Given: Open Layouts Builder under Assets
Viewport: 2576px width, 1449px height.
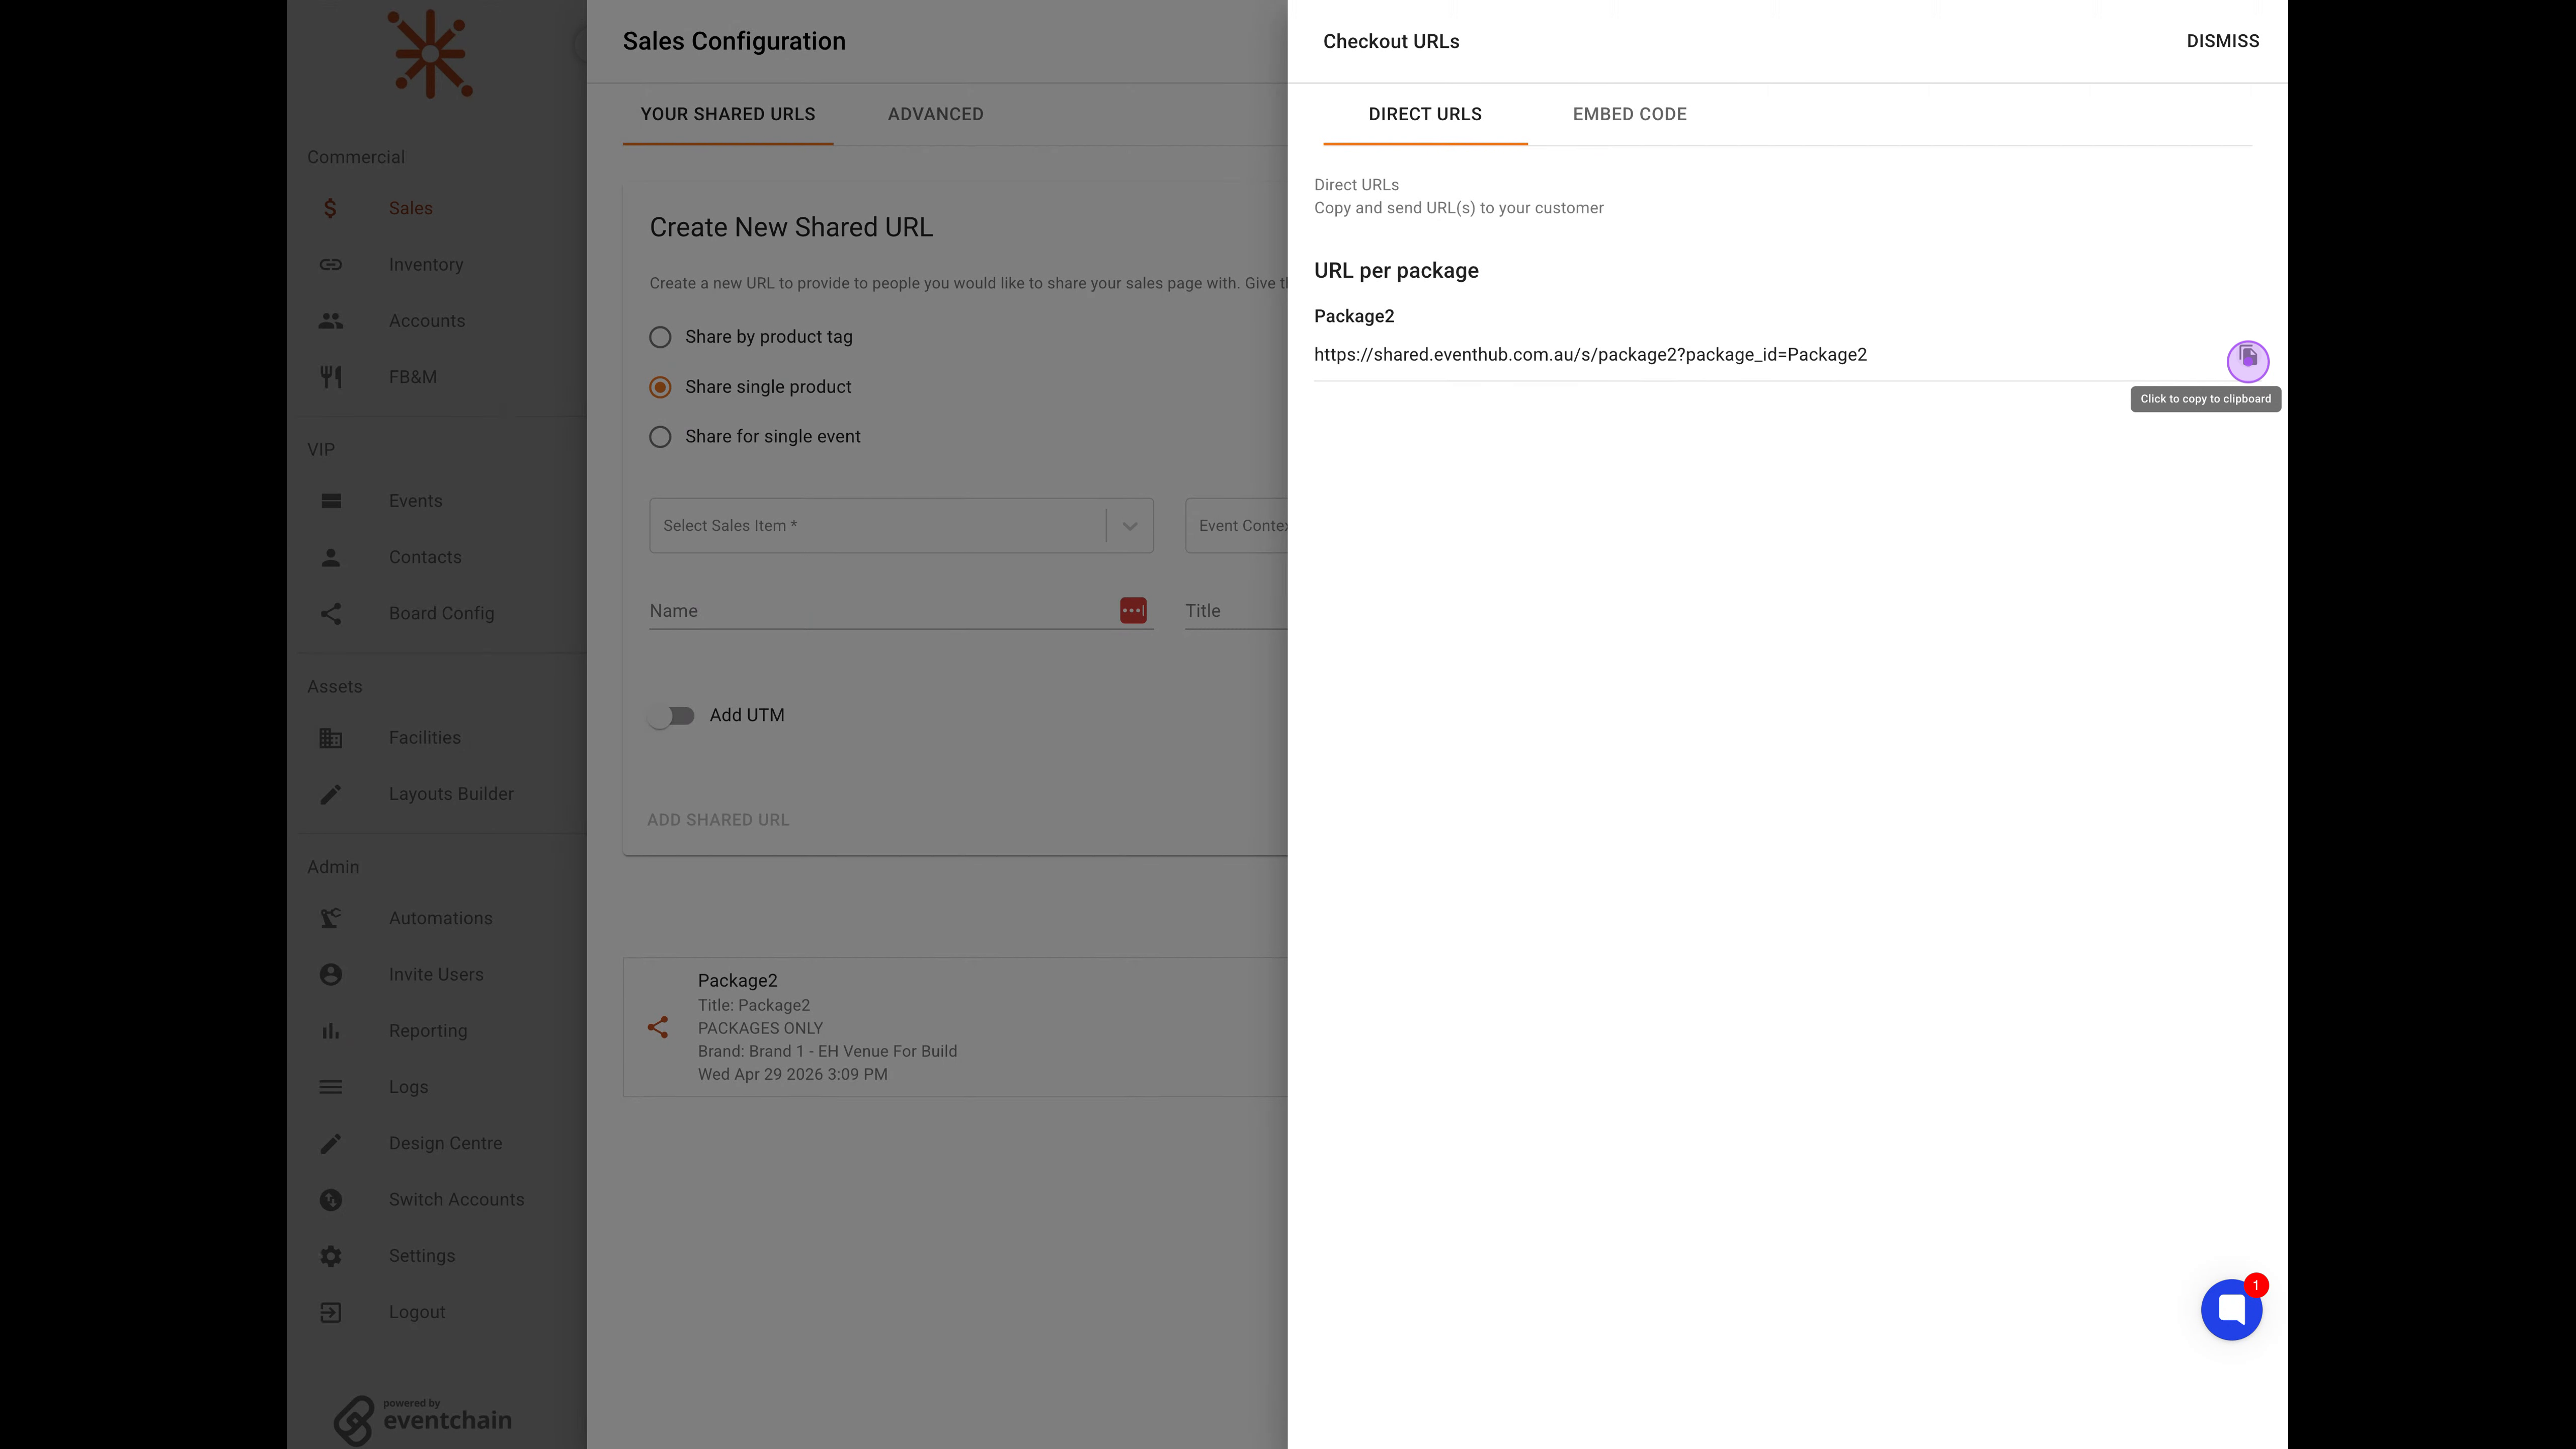Looking at the screenshot, I should (451, 794).
